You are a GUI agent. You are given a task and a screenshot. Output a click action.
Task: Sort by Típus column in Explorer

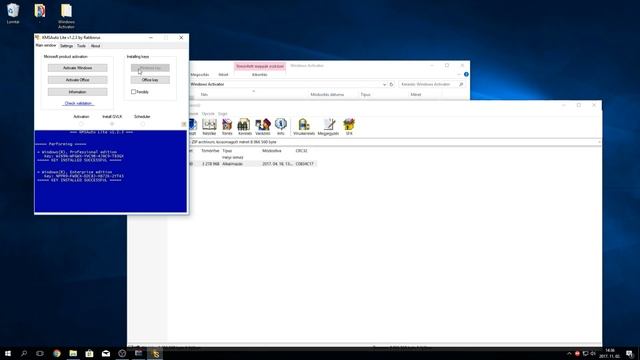tap(365, 94)
